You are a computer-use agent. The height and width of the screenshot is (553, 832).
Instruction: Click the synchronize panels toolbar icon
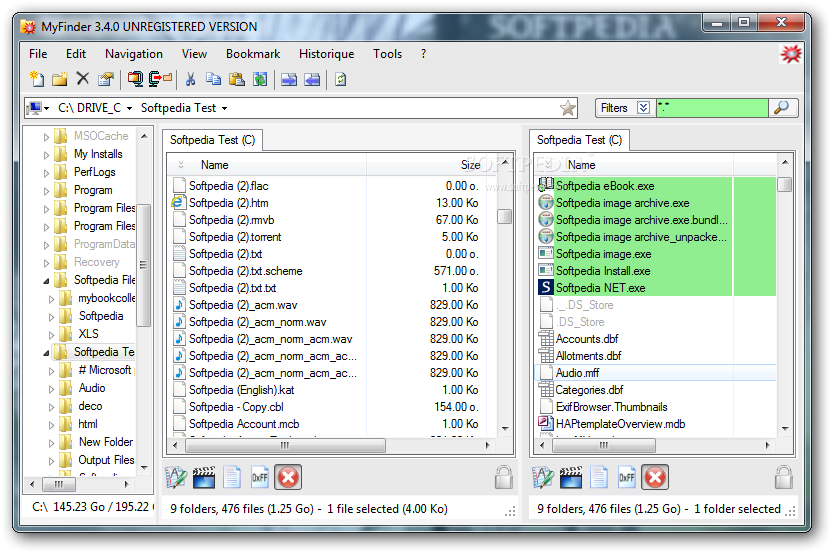click(260, 80)
